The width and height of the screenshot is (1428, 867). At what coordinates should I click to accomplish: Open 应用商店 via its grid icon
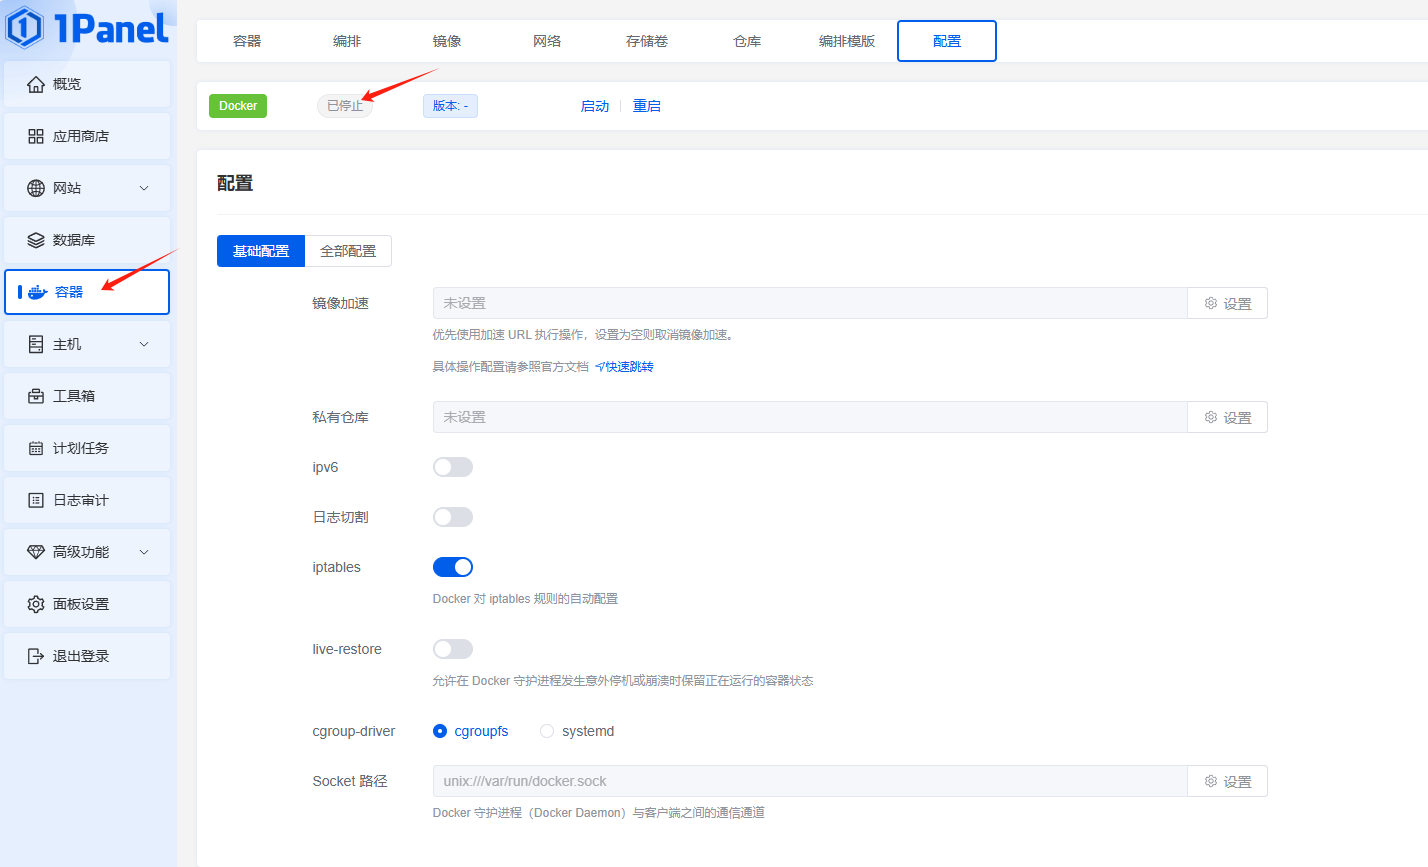[x=36, y=136]
